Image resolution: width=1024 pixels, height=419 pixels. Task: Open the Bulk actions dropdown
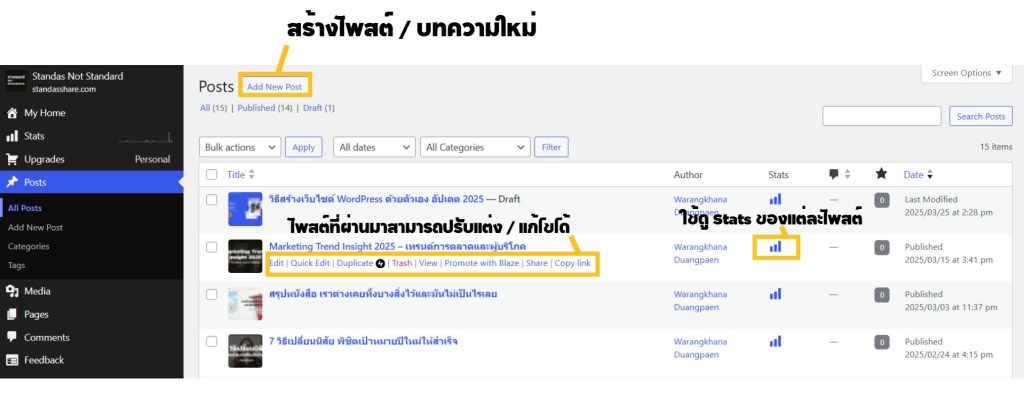(240, 147)
